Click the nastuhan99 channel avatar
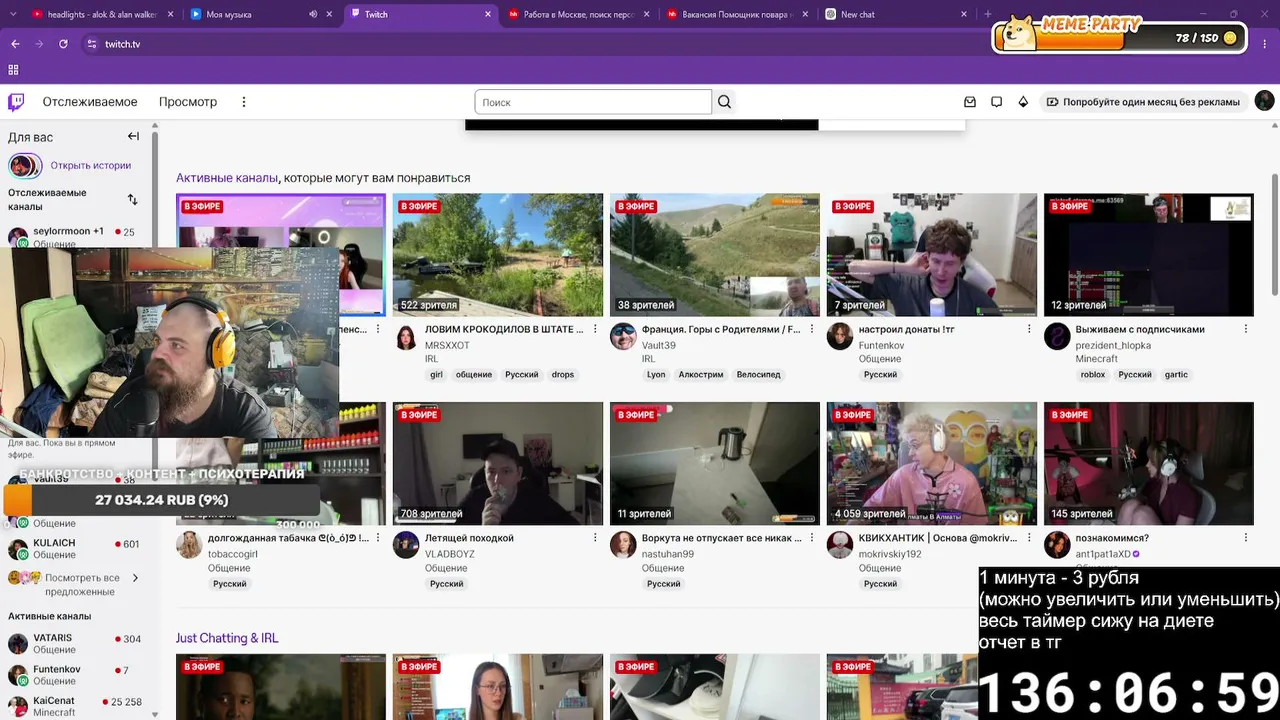This screenshot has height=720, width=1280. point(623,545)
